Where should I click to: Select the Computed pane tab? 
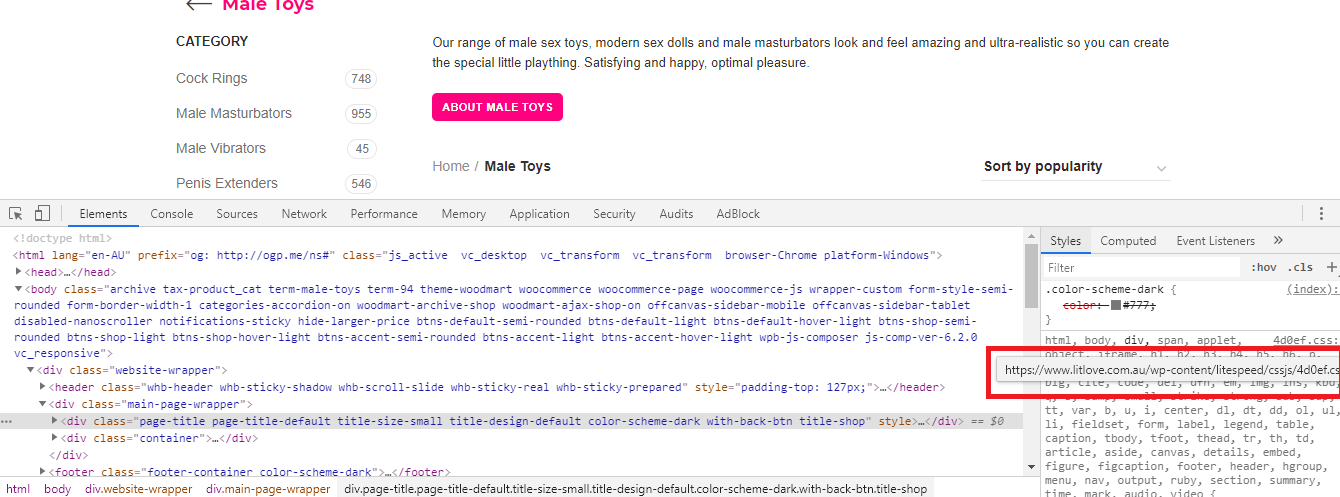pos(1128,240)
